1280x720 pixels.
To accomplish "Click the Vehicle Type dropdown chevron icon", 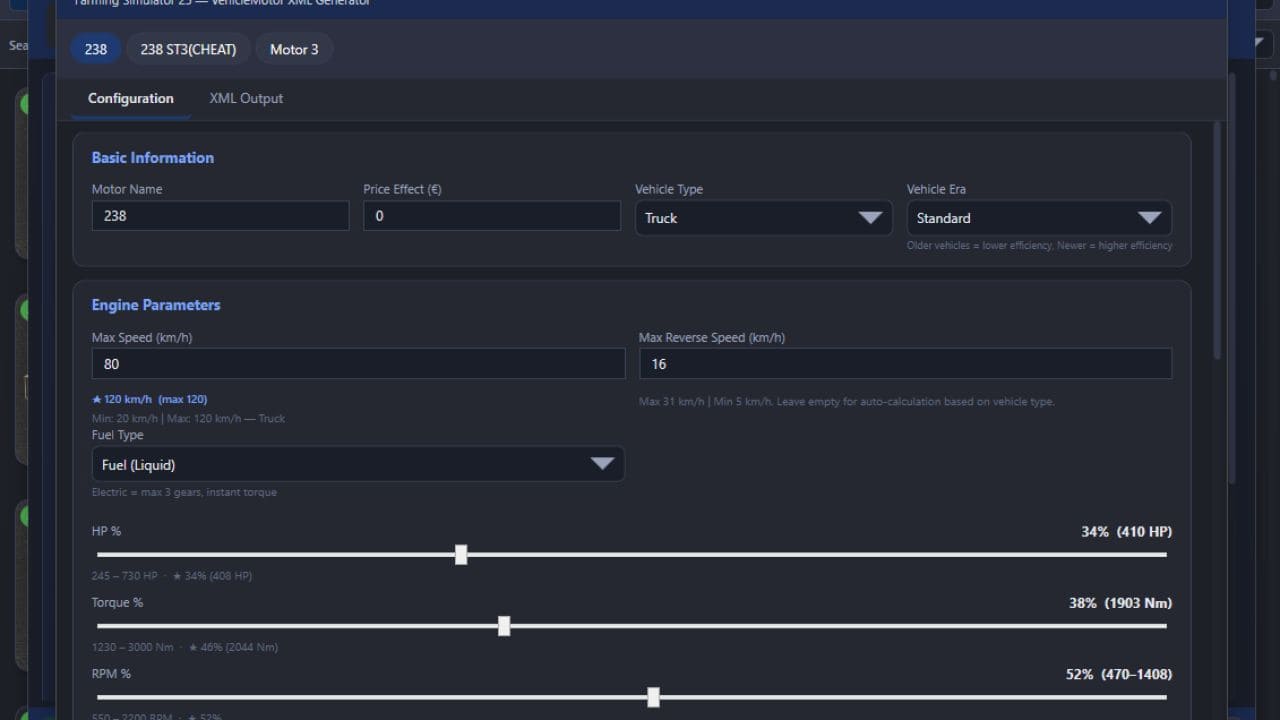I will coord(869,218).
